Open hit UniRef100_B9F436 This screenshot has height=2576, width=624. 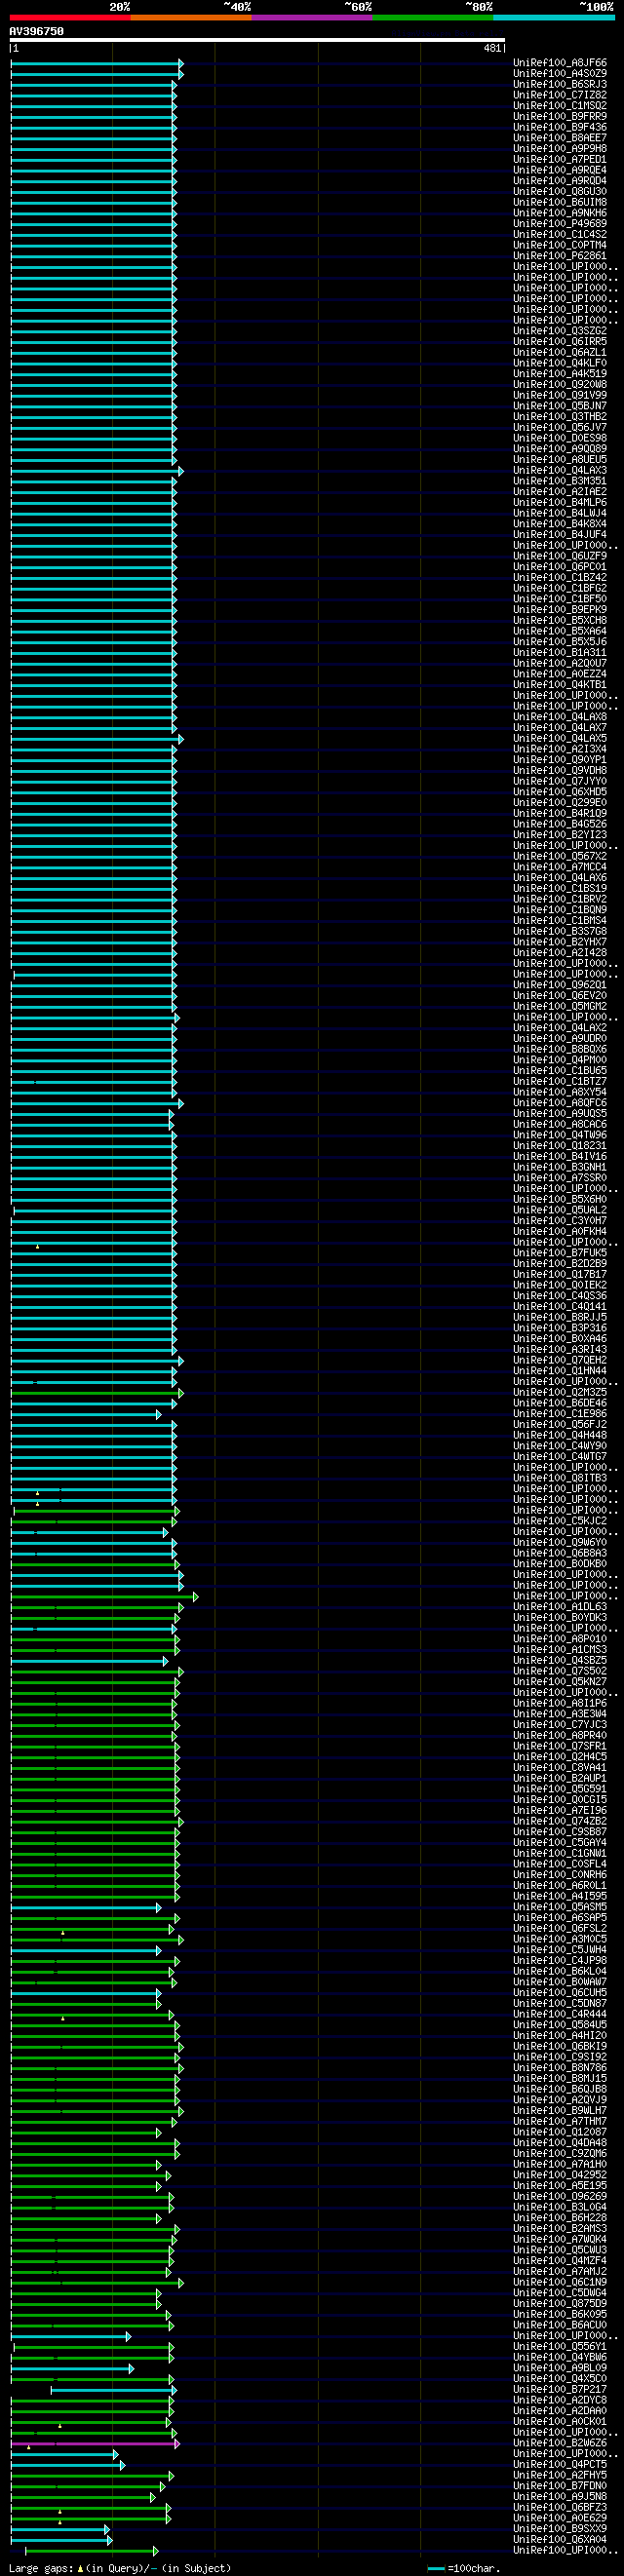coord(560,127)
